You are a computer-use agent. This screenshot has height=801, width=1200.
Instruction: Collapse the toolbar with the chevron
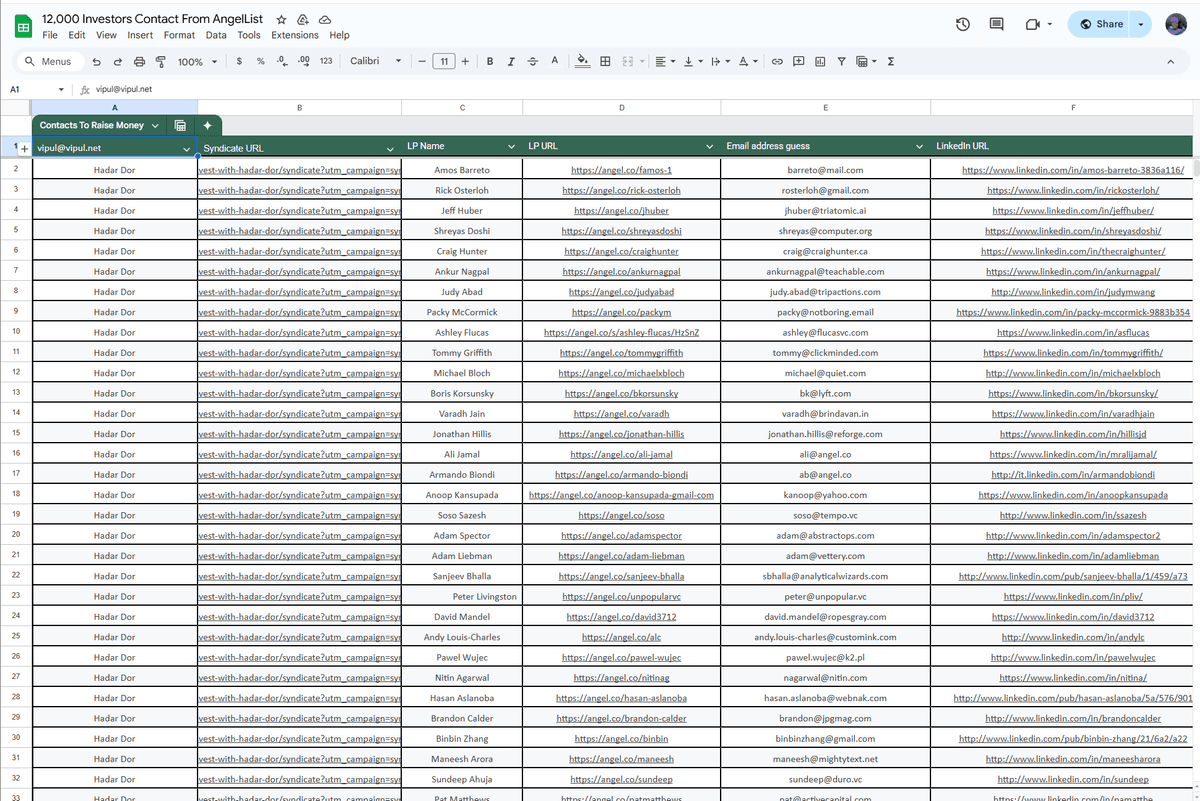pos(1171,61)
